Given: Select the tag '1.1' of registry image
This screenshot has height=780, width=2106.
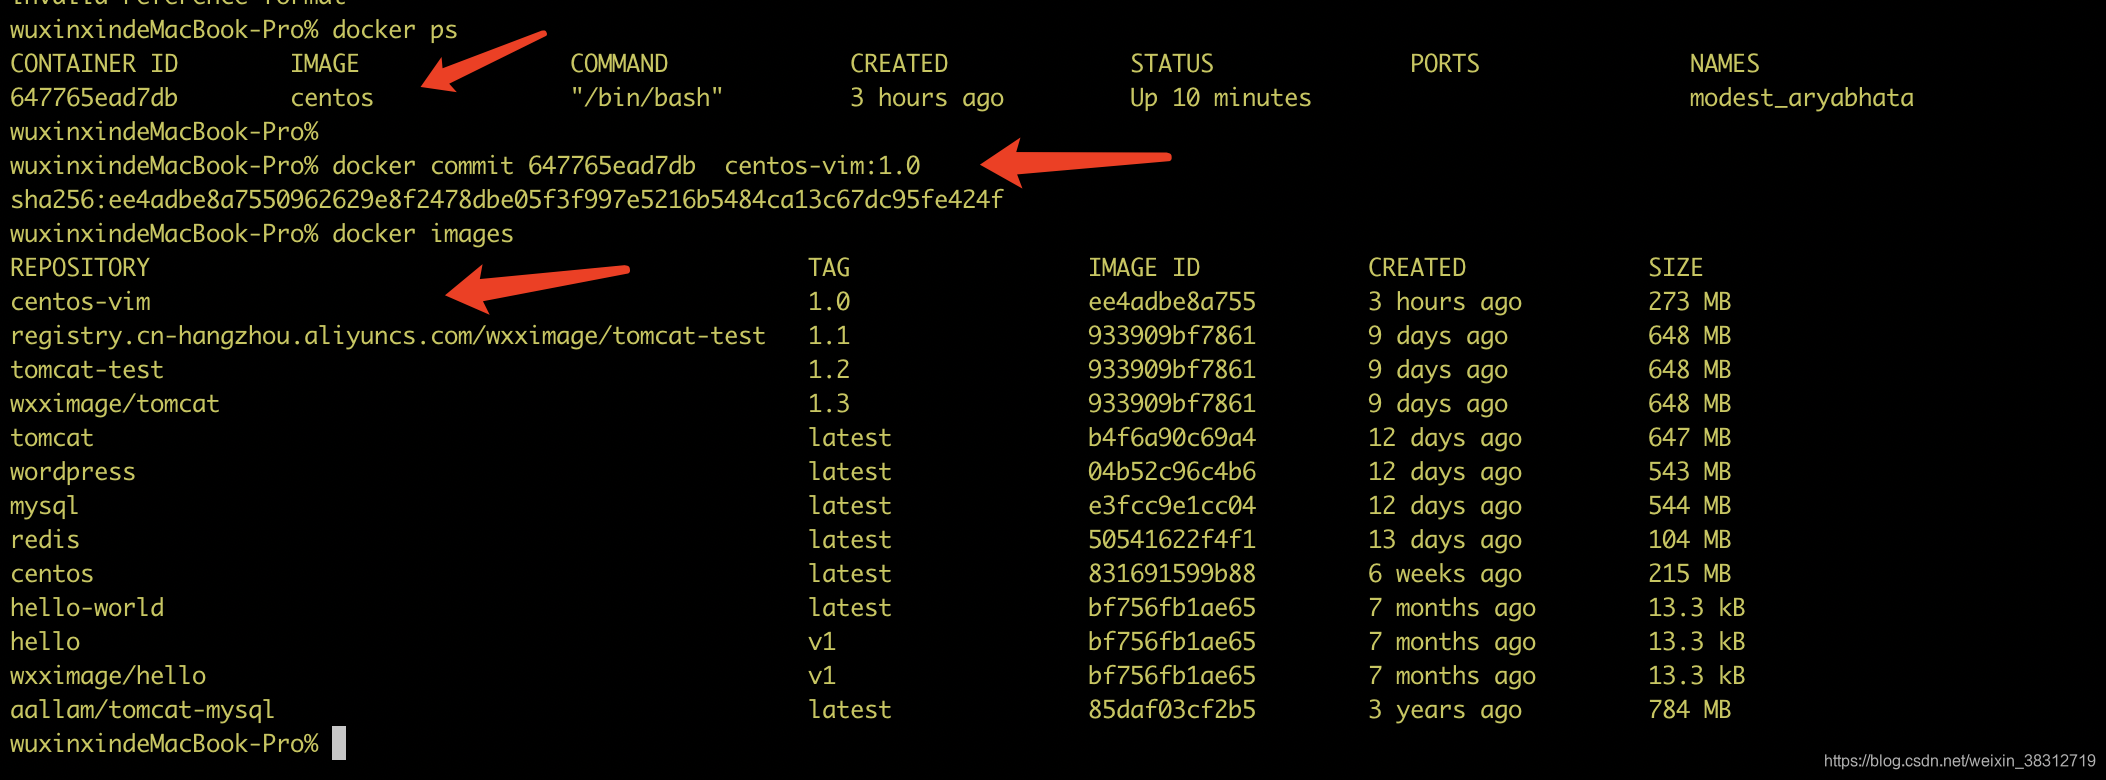Looking at the screenshot, I should [829, 336].
